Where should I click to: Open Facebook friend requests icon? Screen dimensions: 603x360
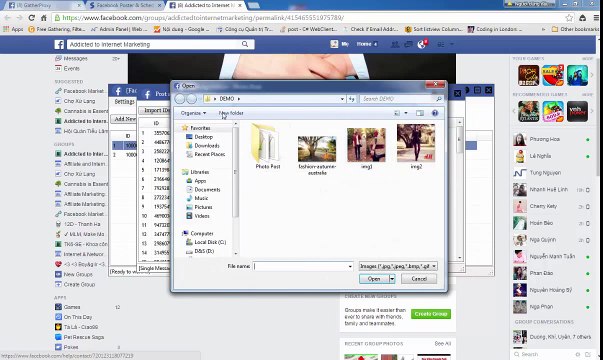(395, 45)
